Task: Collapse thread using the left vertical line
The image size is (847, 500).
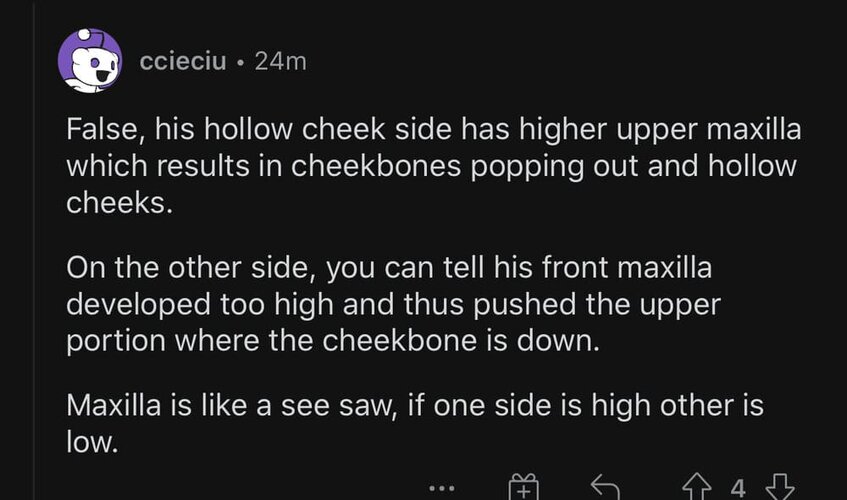Action: pyautogui.click(x=35, y=250)
